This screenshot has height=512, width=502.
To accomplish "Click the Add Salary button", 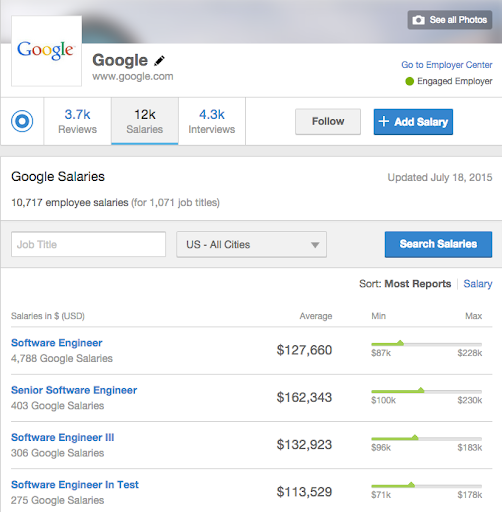I will [x=413, y=122].
